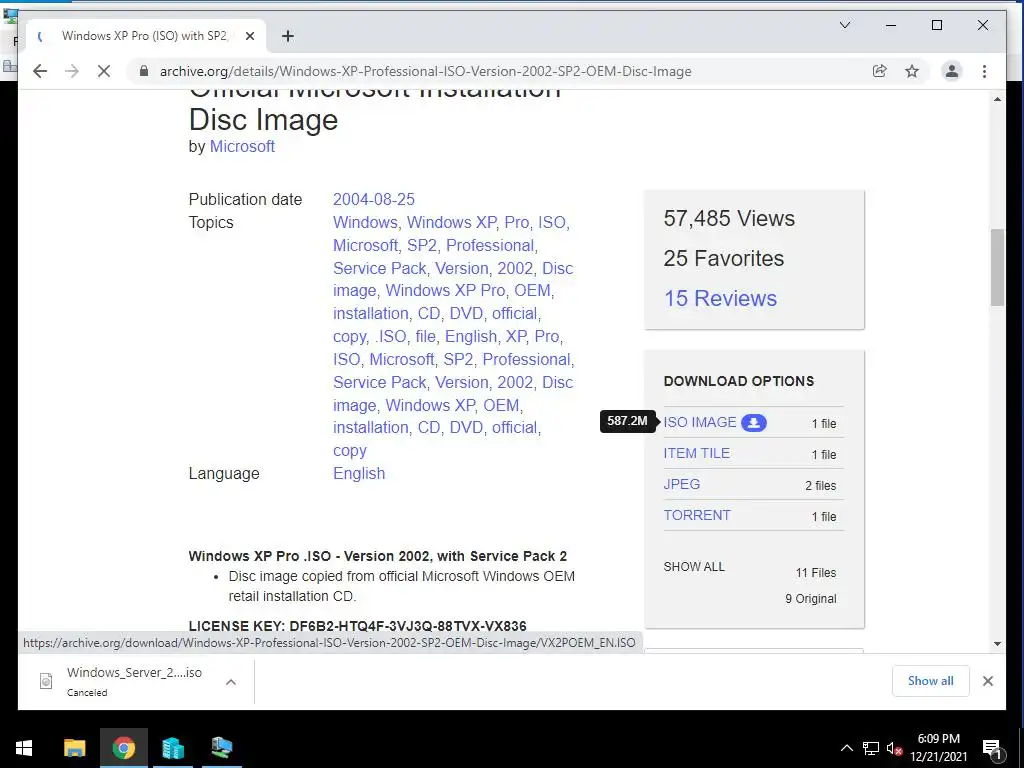The image size is (1024, 768).
Task: Open the virtual machine manager taskbar icon
Action: coord(221,748)
